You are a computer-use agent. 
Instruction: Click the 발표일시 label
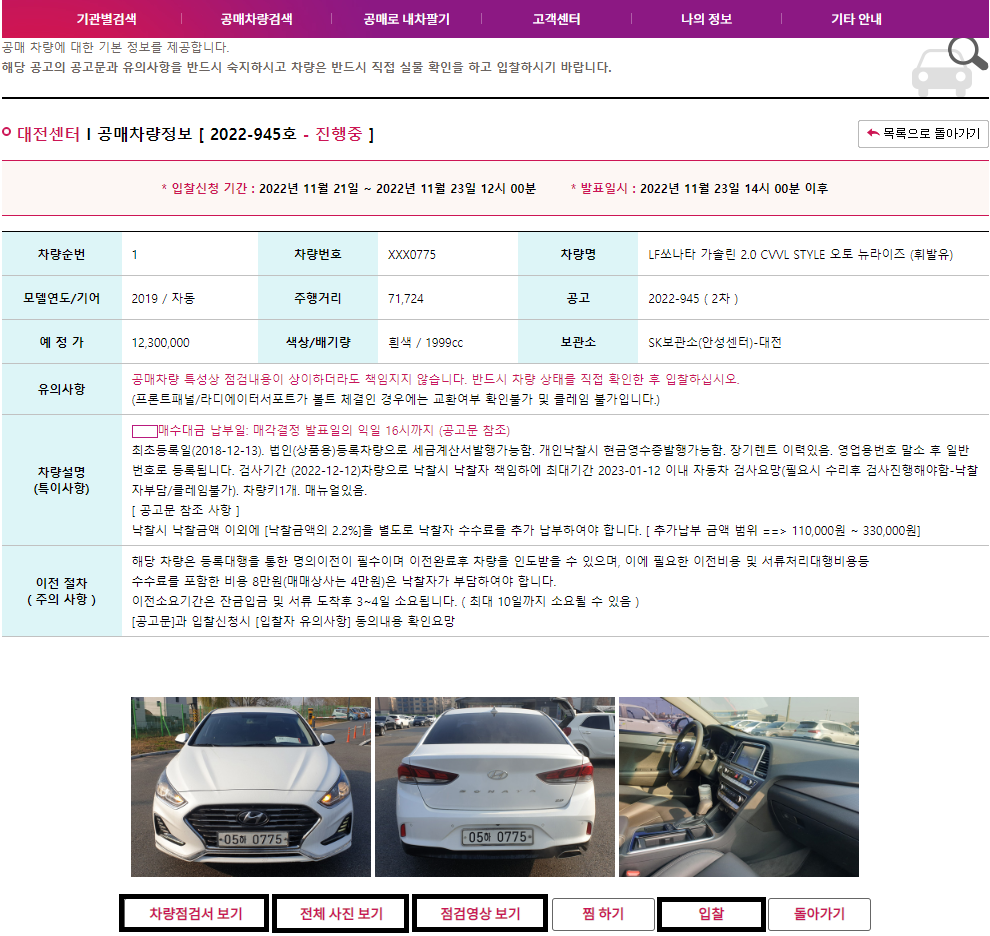[604, 188]
